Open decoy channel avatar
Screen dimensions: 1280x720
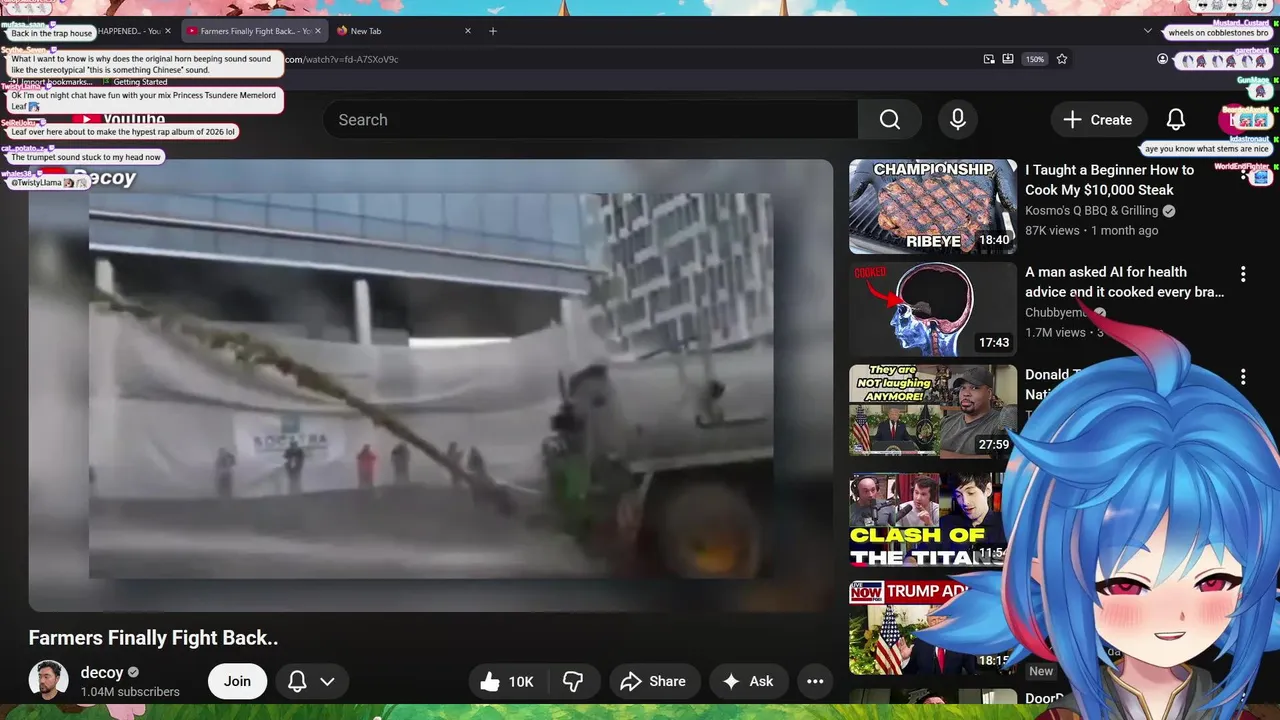click(x=49, y=681)
